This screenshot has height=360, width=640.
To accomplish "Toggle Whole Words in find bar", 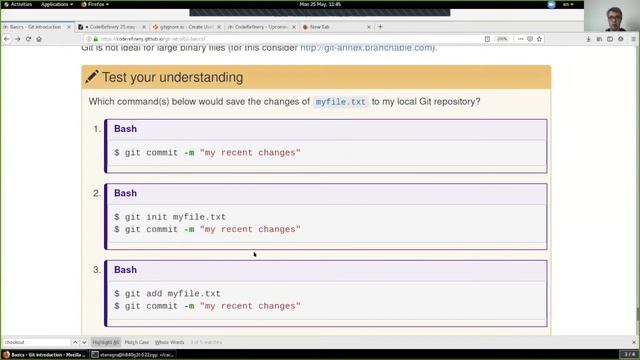I will [169, 342].
